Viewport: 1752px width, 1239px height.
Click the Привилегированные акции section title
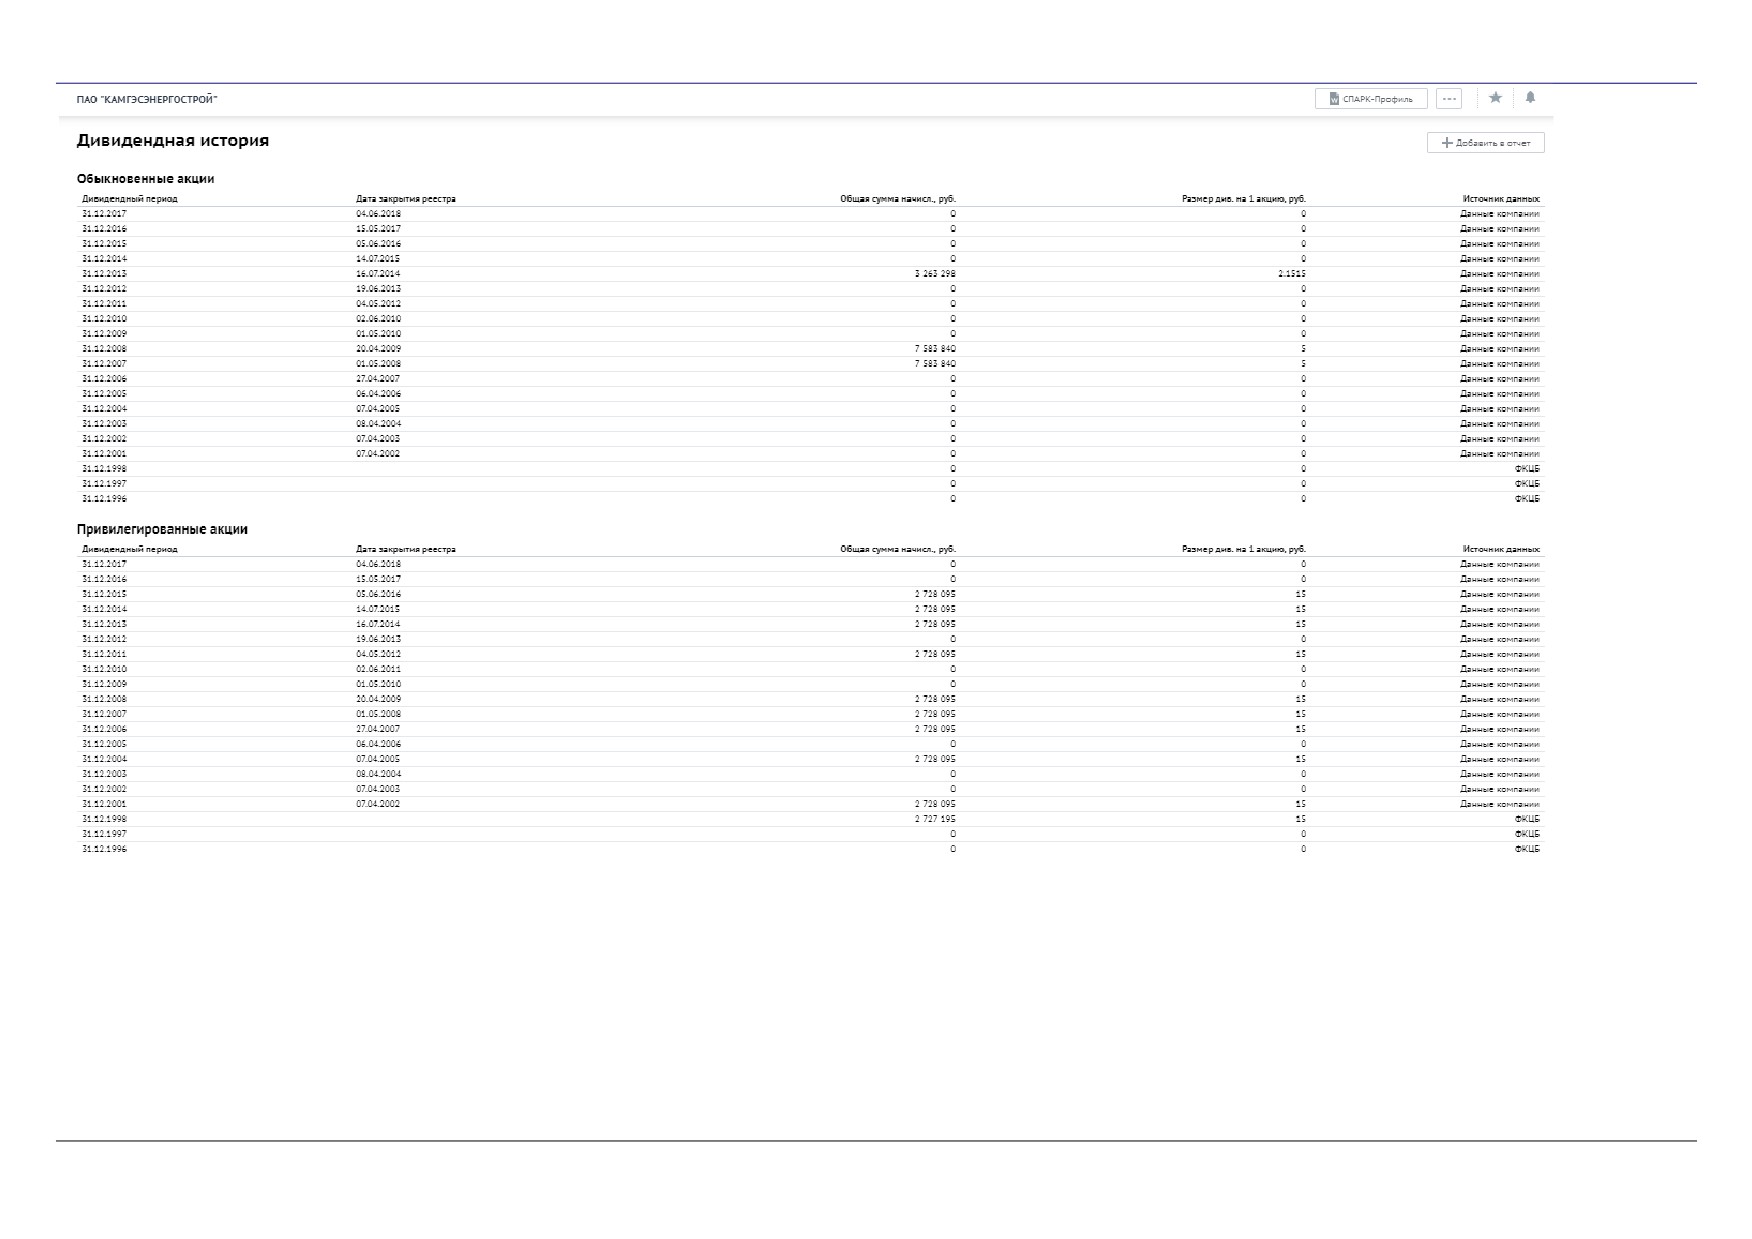click(162, 529)
